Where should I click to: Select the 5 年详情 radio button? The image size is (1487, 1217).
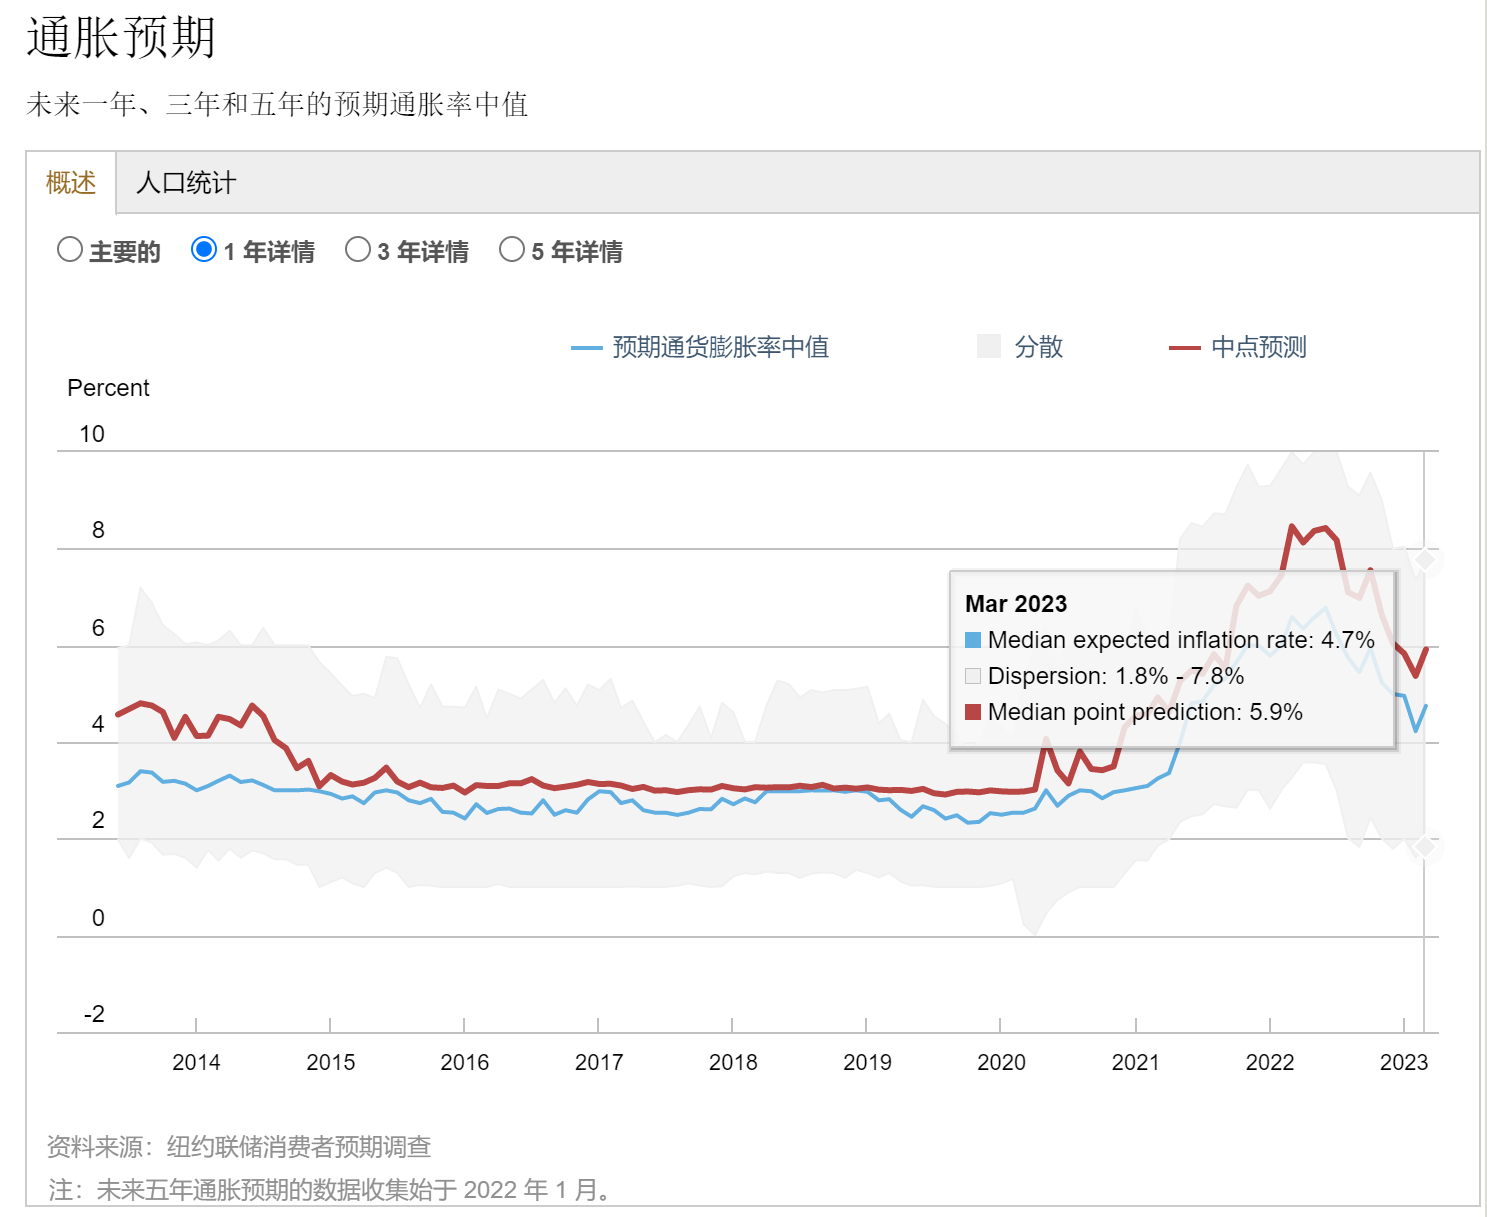[x=513, y=250]
